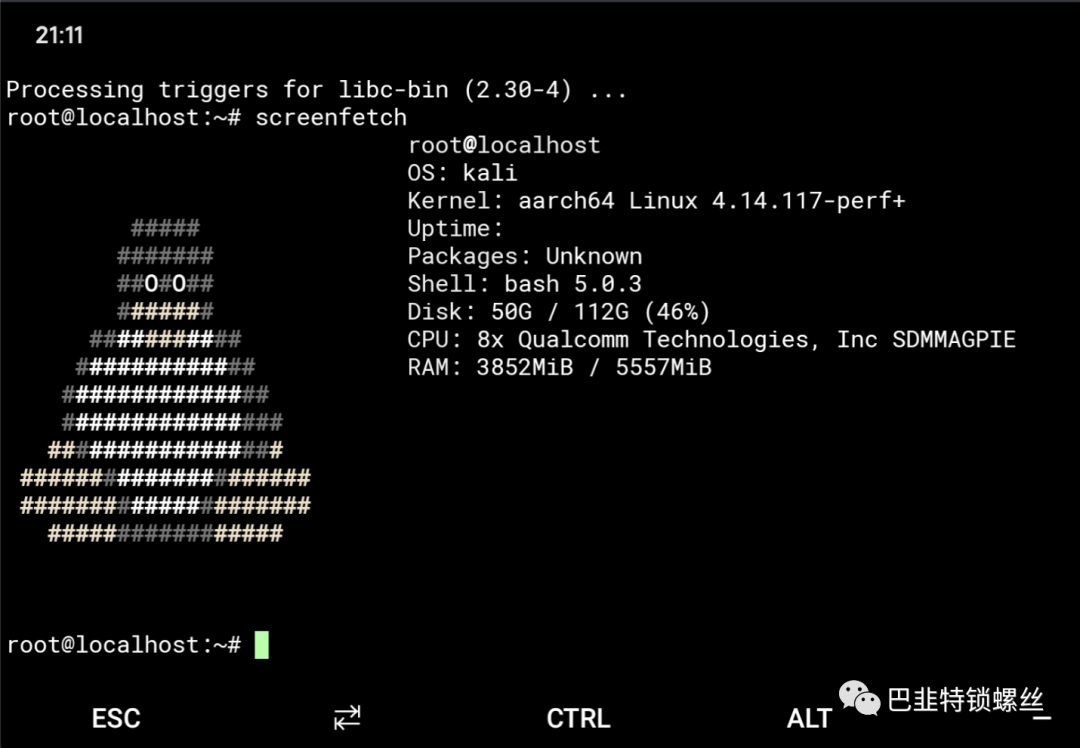
Task: Click the Uptime label line
Action: click(455, 229)
